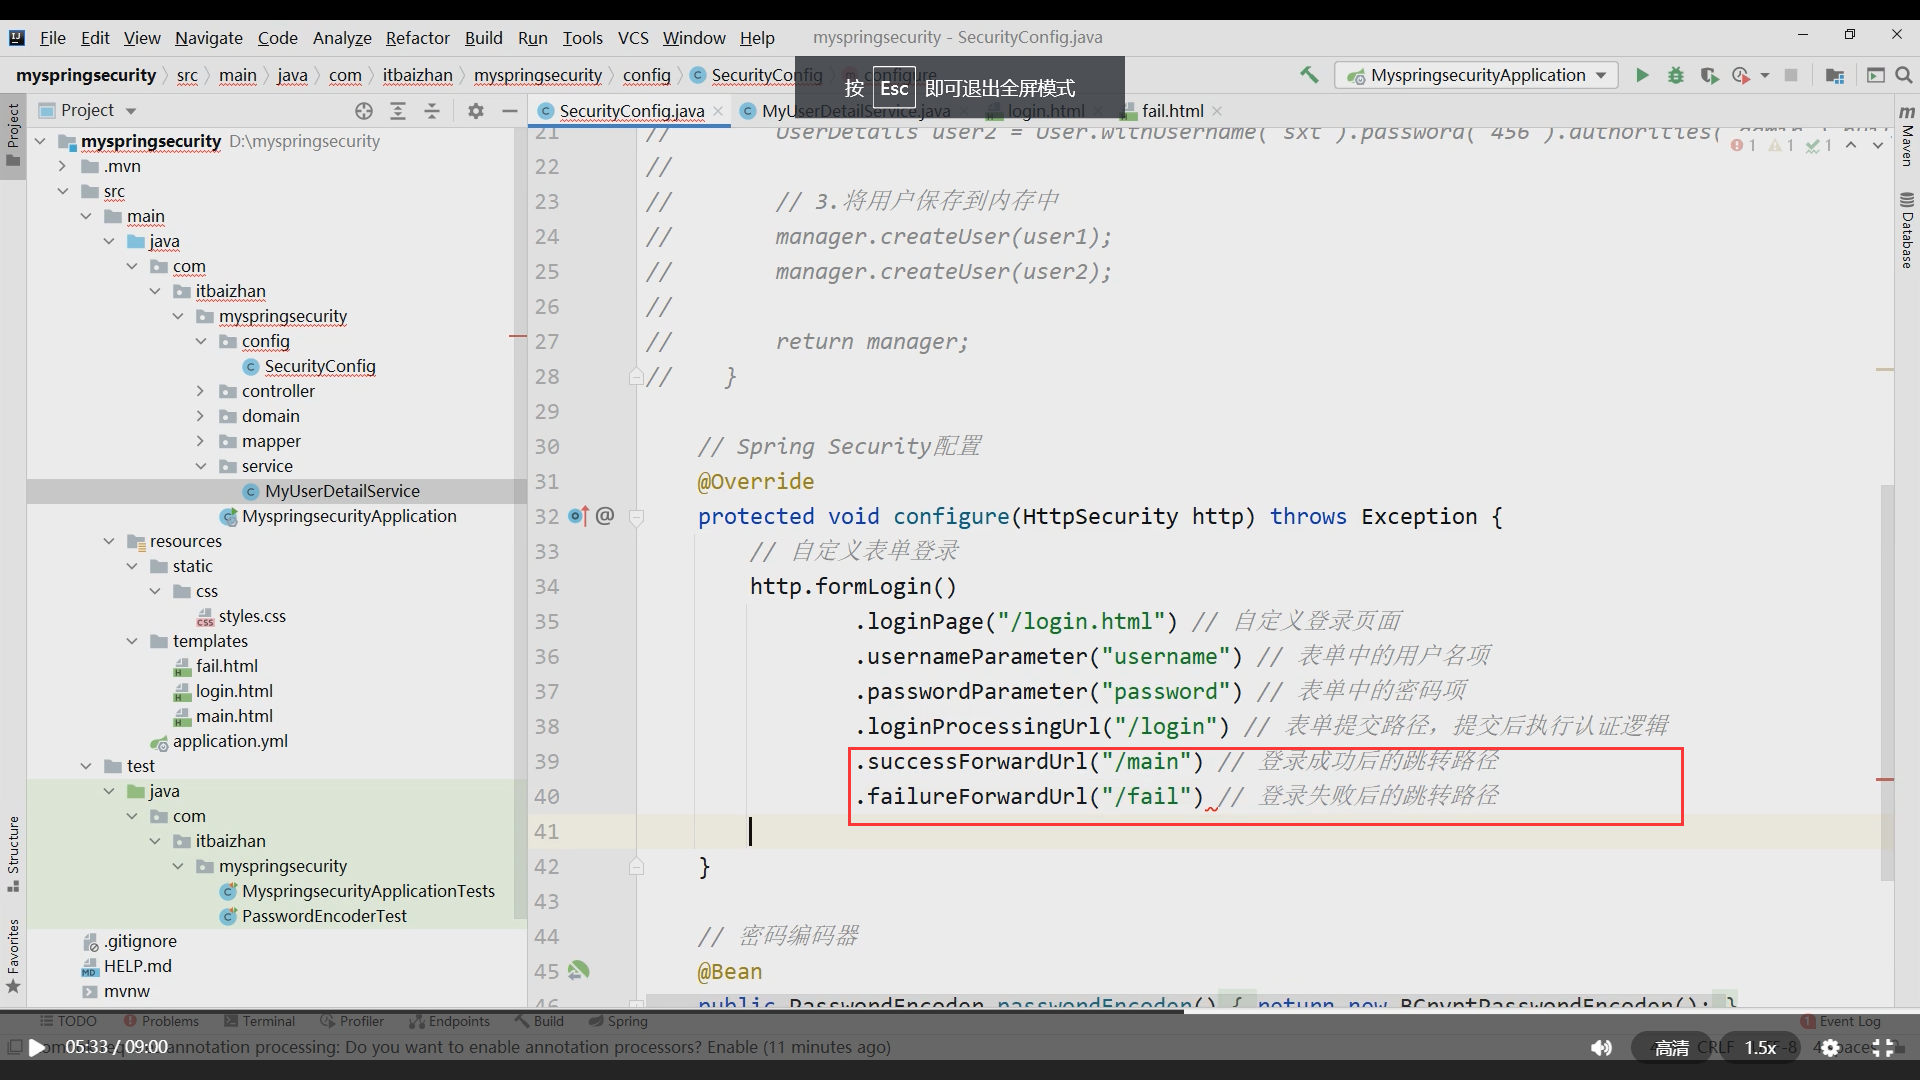Change video quality 高清 setting

click(1671, 1047)
